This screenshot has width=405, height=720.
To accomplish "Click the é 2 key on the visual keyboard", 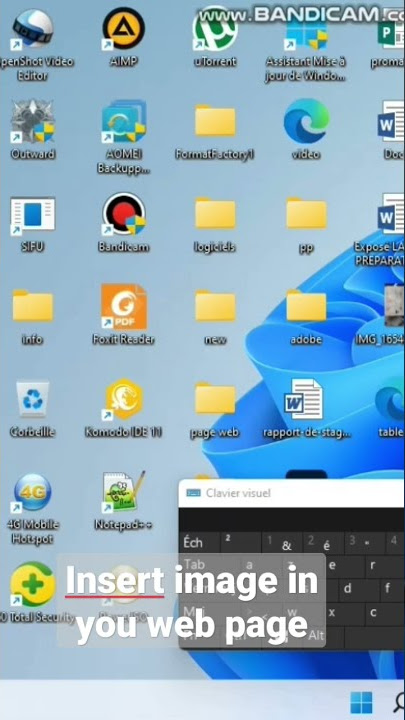I will 324,543.
